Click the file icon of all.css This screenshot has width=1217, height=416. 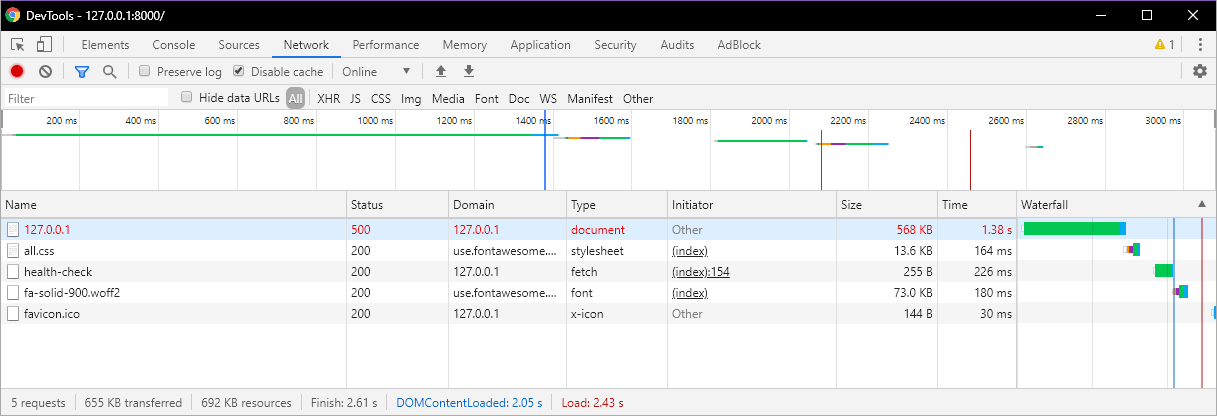click(x=13, y=251)
